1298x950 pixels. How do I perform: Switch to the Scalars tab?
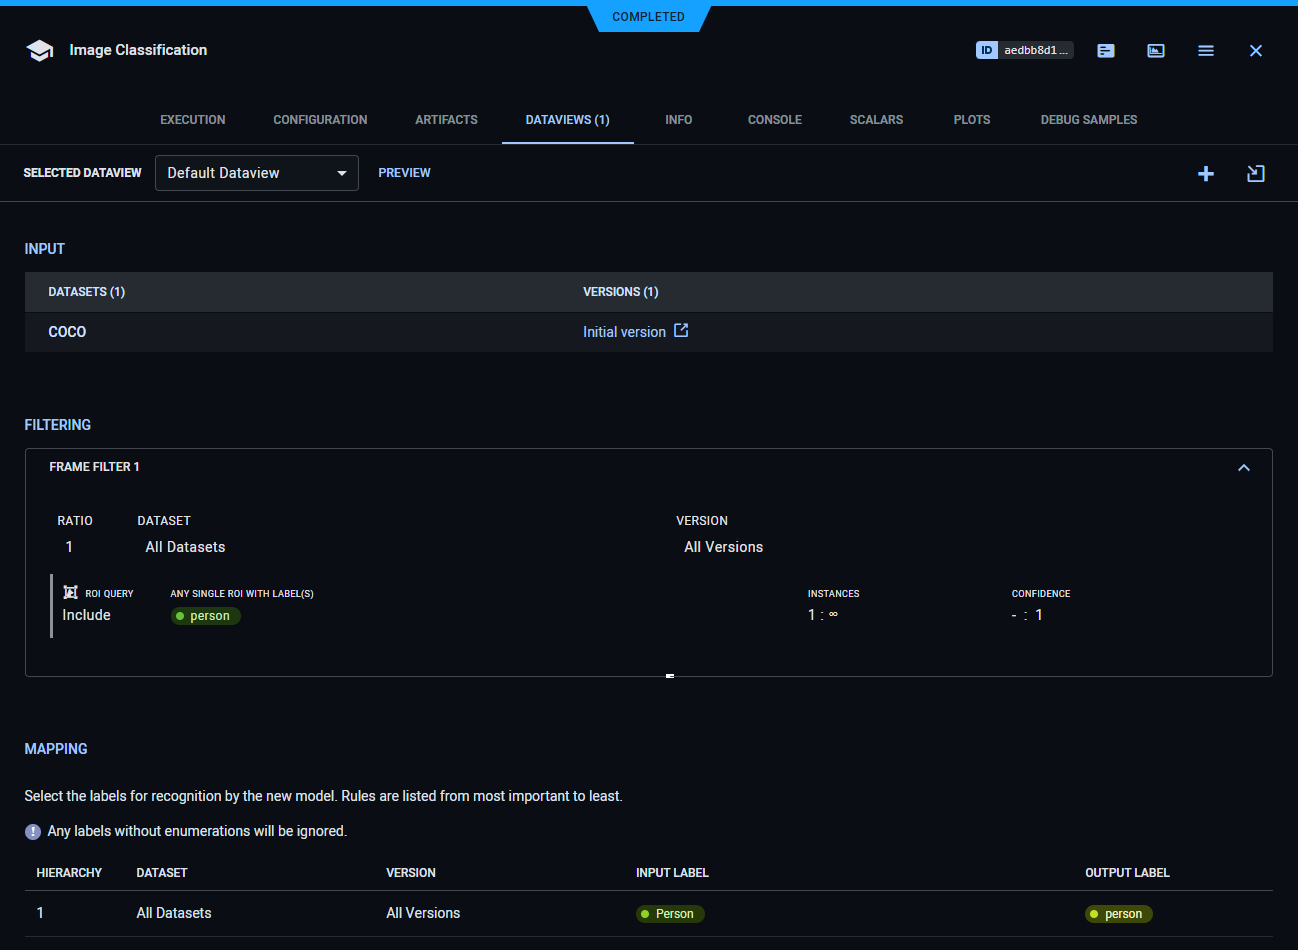(876, 119)
